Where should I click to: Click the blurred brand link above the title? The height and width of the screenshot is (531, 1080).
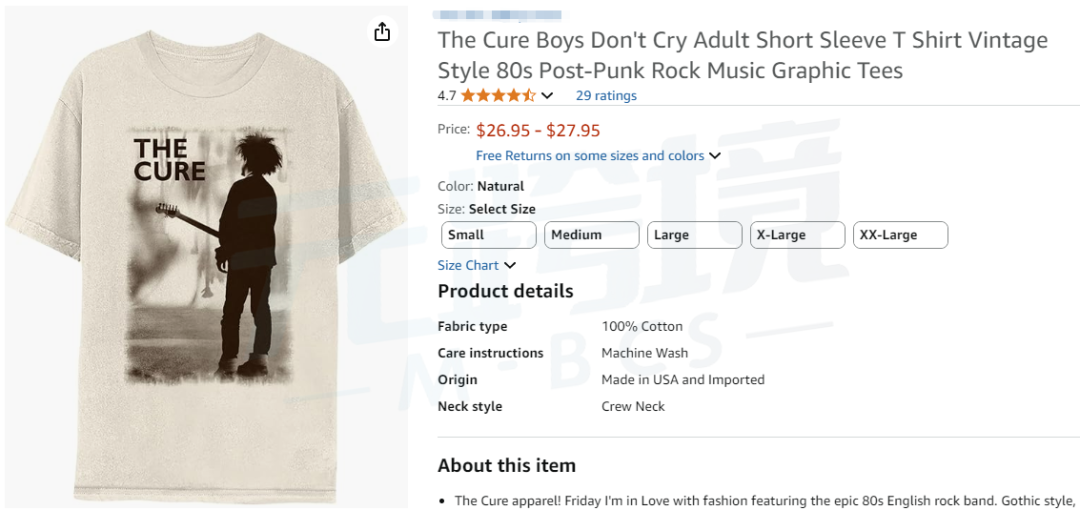click(x=497, y=15)
